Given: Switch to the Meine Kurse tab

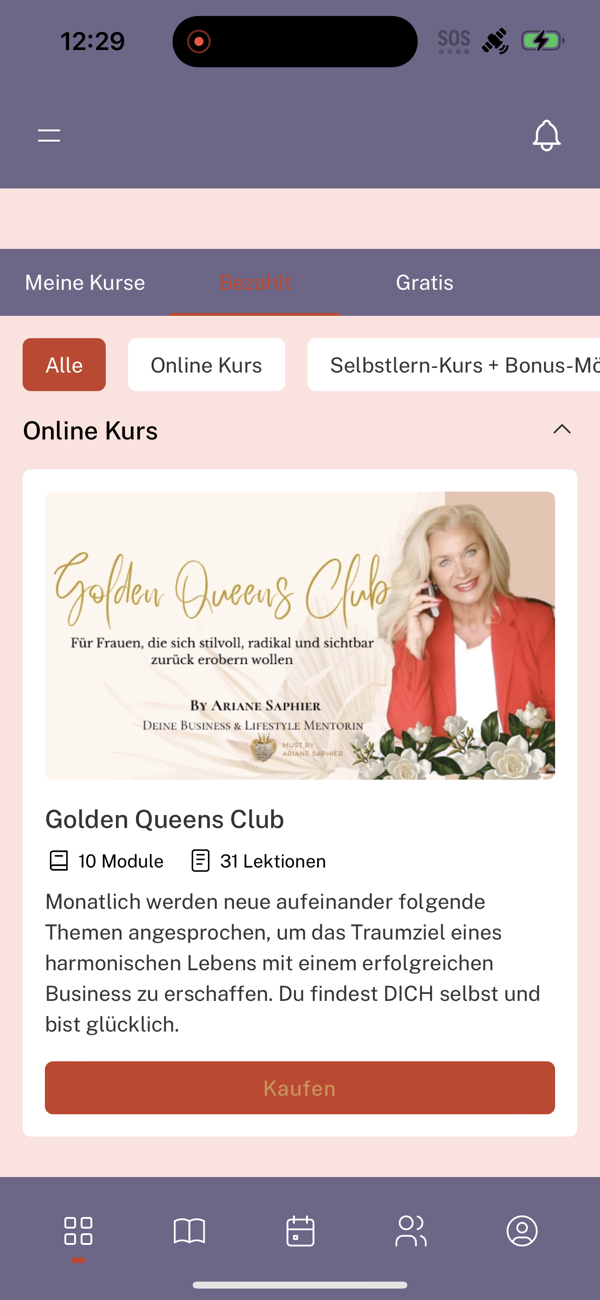Looking at the screenshot, I should click(85, 282).
